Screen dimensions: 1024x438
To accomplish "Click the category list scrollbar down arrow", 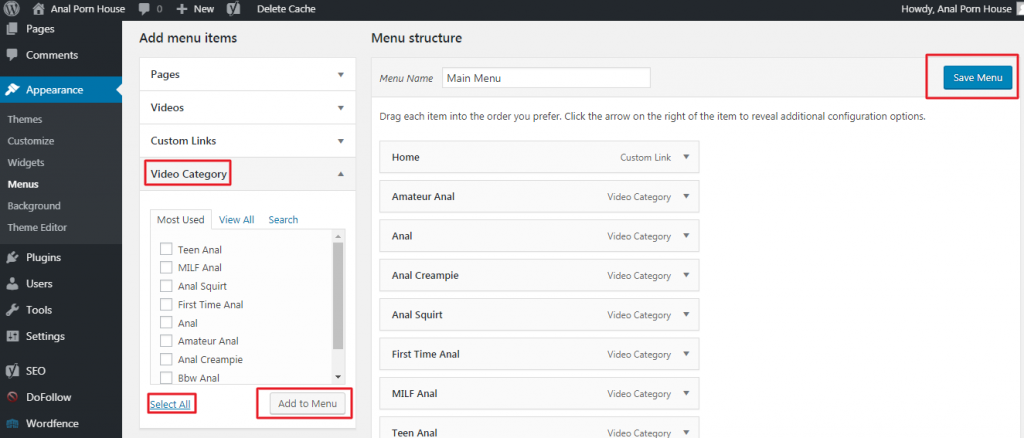I will pos(338,377).
